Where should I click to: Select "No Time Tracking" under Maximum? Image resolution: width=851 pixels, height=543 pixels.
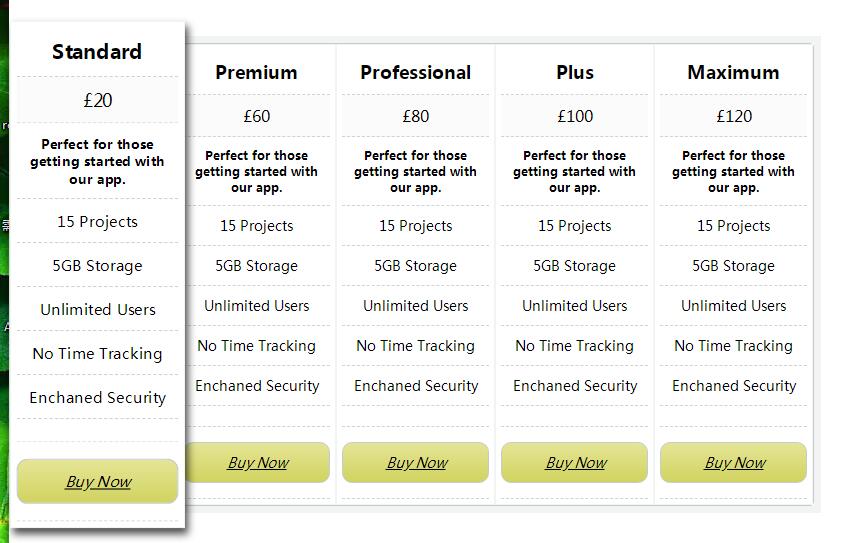tap(733, 346)
